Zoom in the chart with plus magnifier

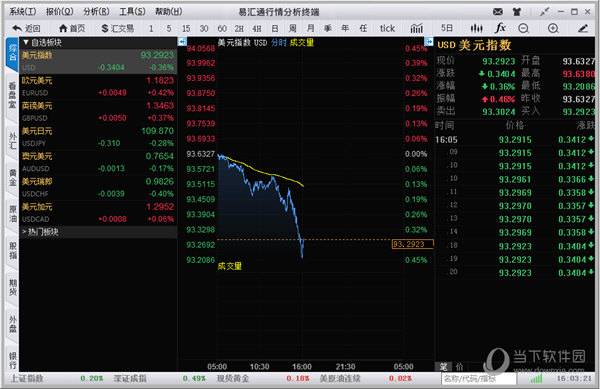[553, 28]
